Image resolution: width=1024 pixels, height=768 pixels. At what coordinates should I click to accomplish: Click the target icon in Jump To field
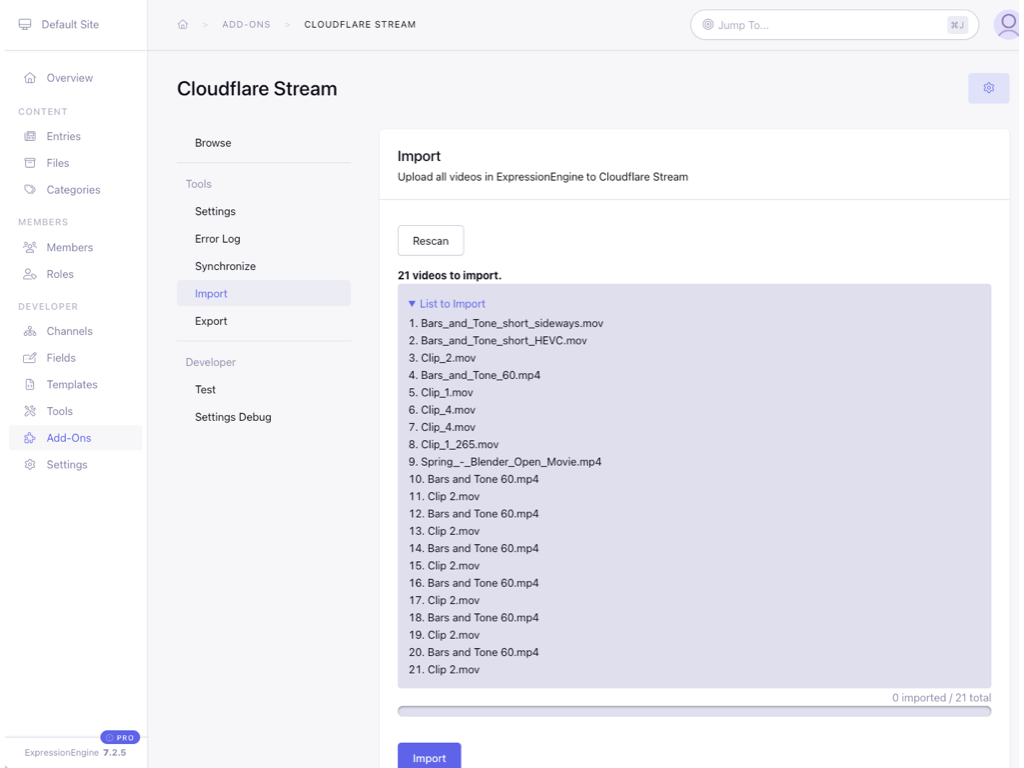click(707, 25)
